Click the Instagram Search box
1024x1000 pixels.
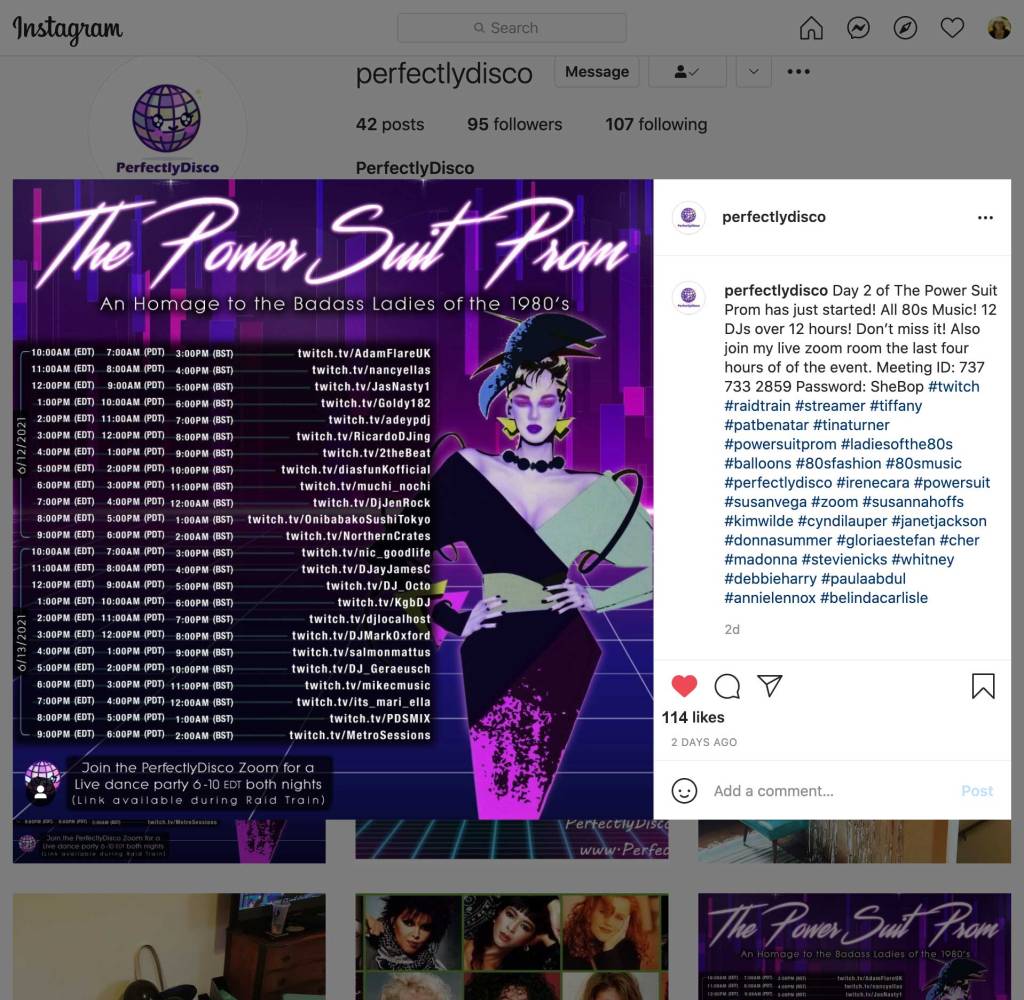(x=511, y=28)
